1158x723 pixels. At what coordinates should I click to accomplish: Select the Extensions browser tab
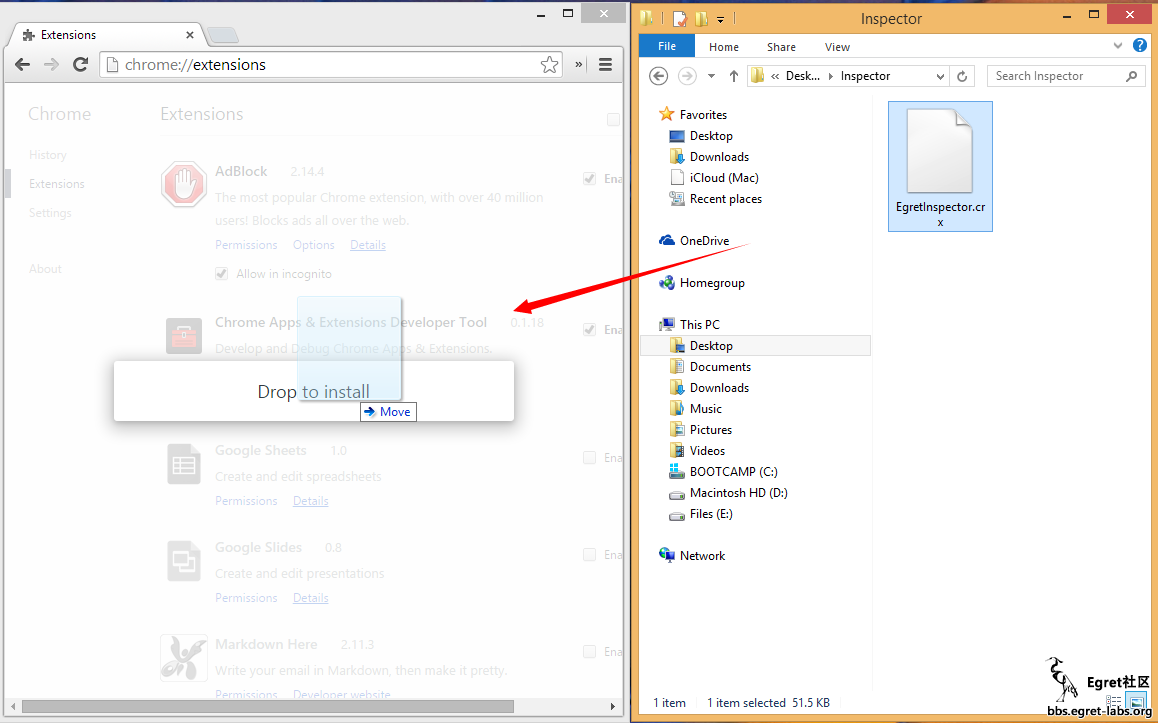106,35
